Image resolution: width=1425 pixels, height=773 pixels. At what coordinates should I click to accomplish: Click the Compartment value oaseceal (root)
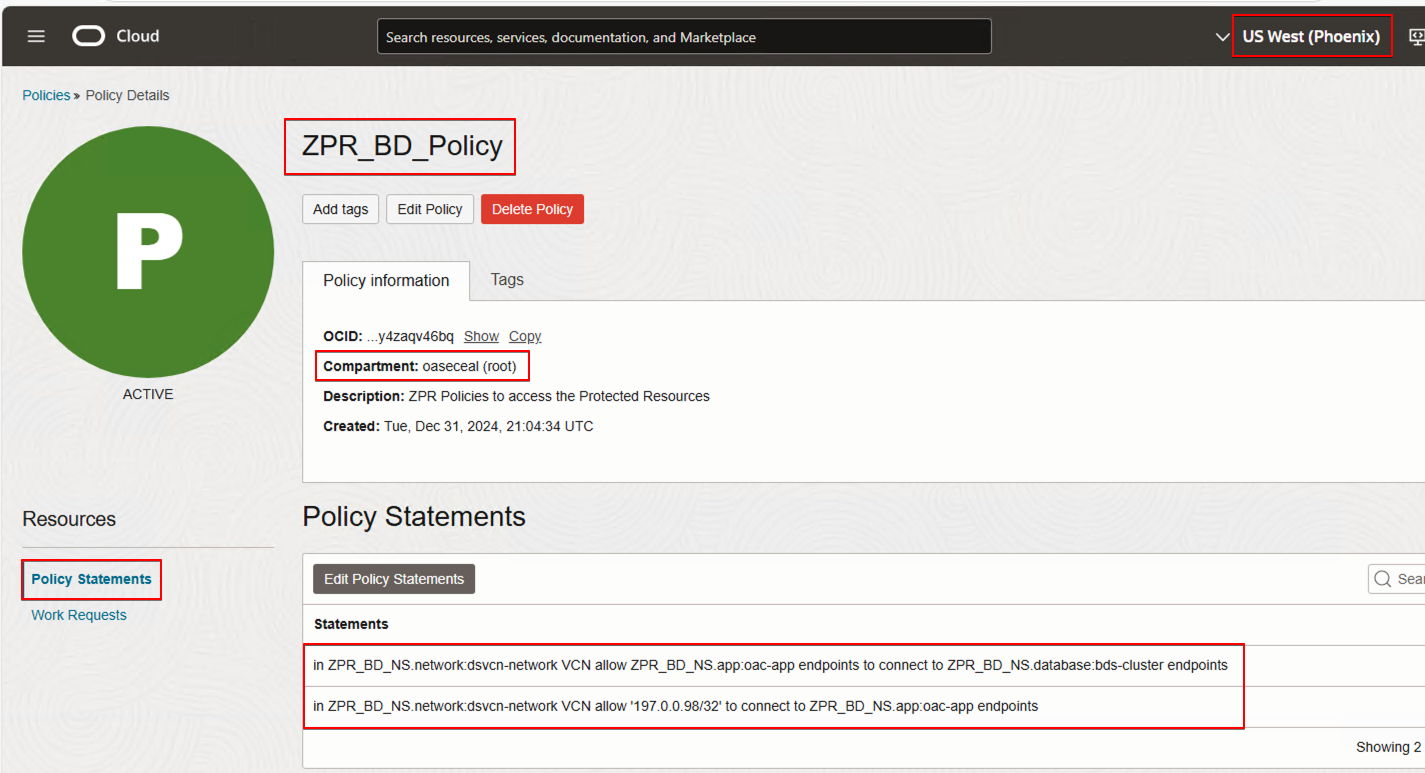click(469, 366)
